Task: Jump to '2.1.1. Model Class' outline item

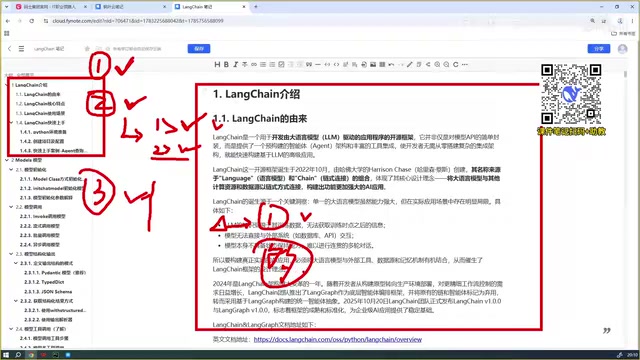Action: coord(51,179)
